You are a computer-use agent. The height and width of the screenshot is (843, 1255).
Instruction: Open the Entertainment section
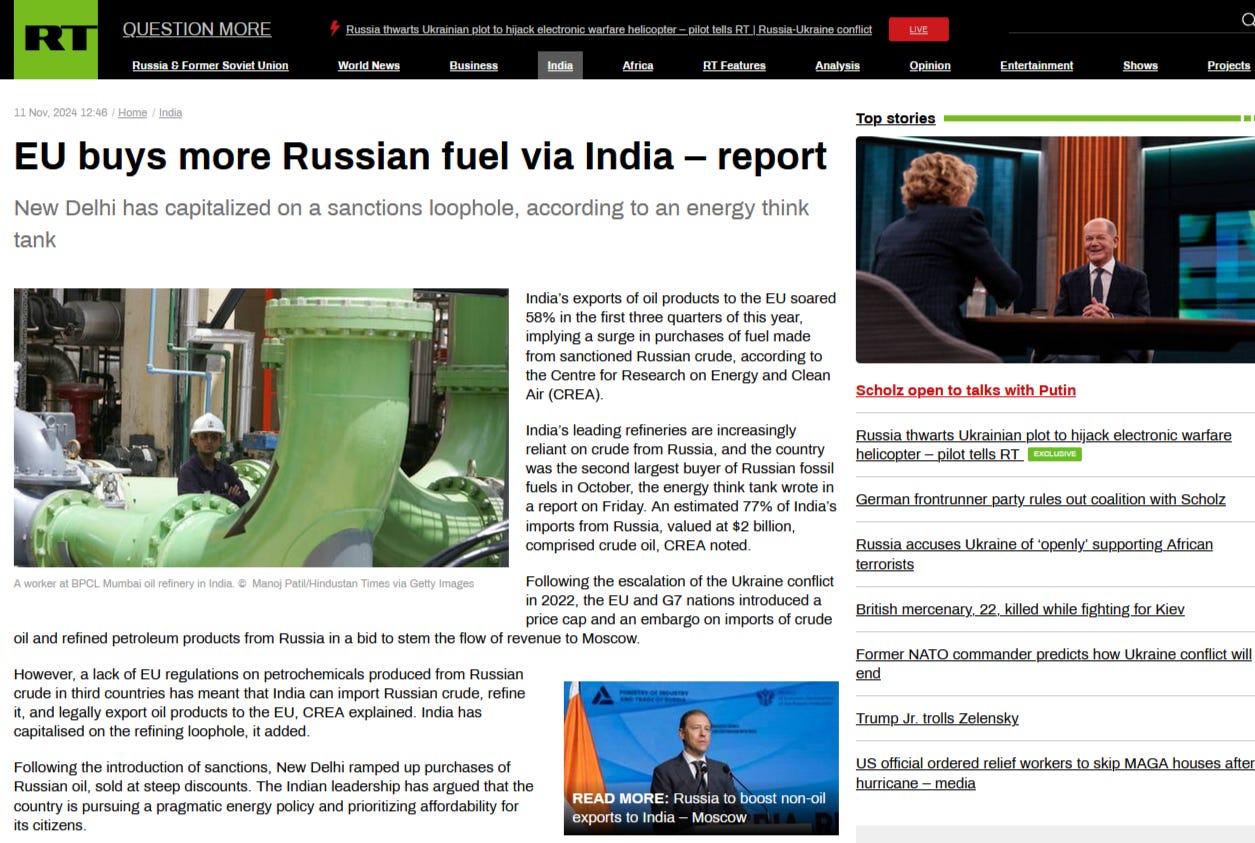(1037, 66)
